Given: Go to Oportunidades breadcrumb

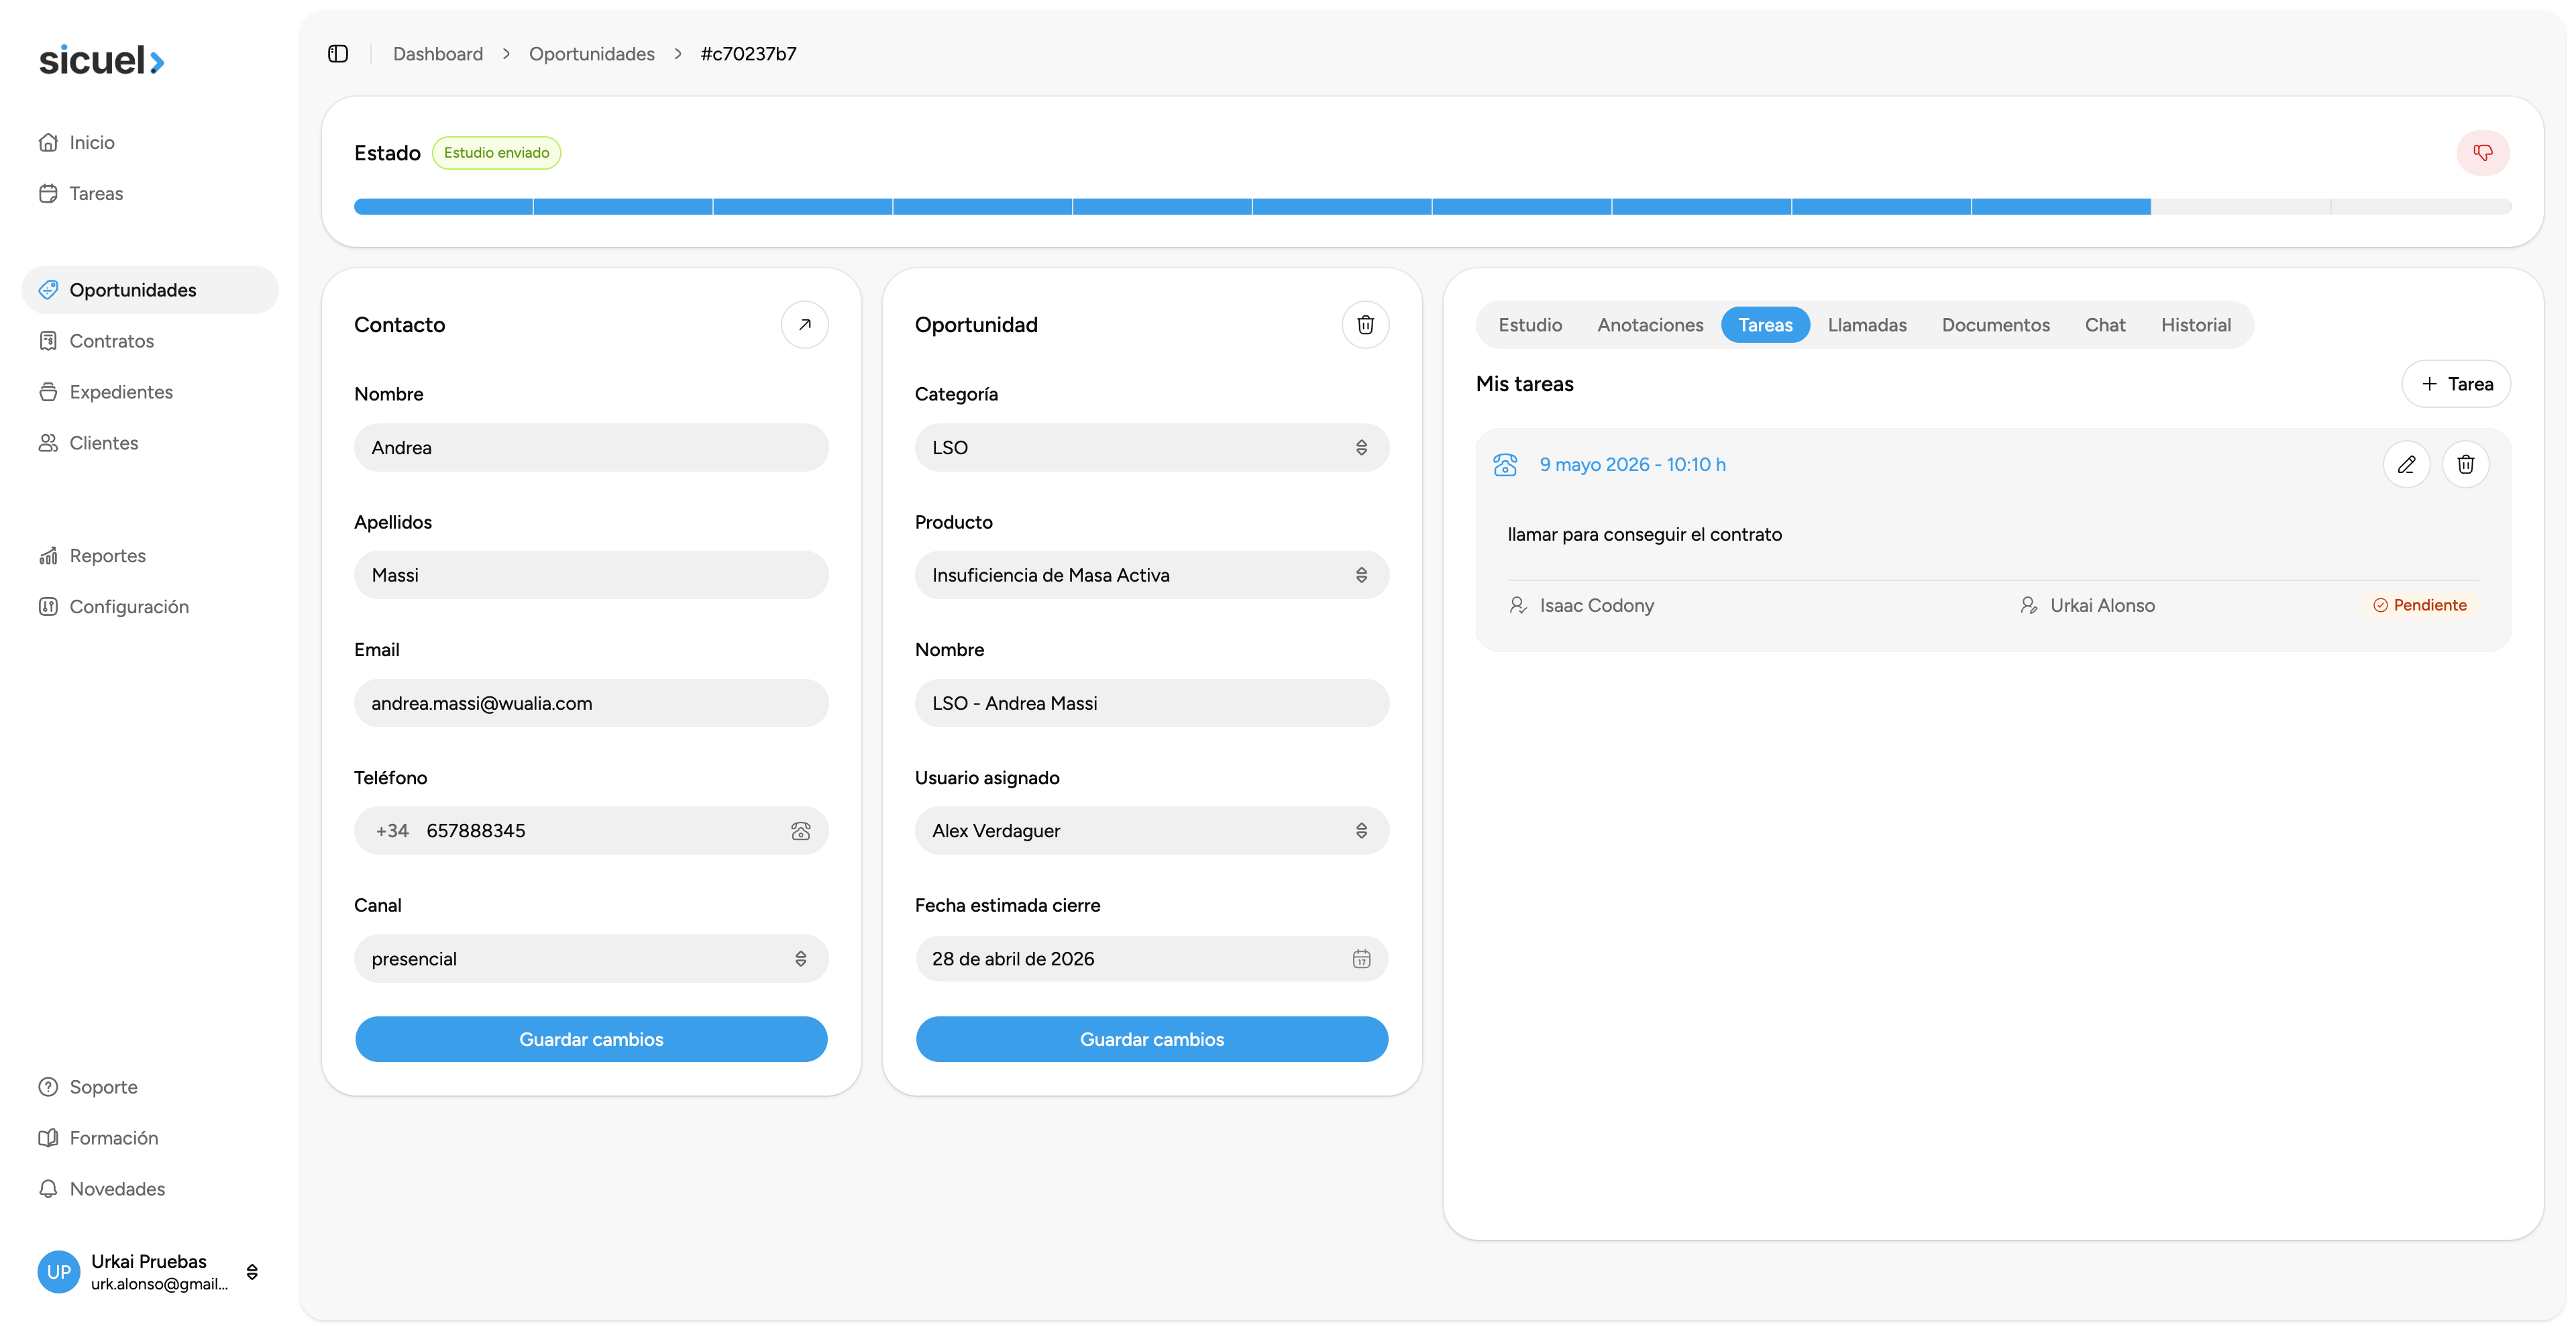Looking at the screenshot, I should tap(592, 54).
